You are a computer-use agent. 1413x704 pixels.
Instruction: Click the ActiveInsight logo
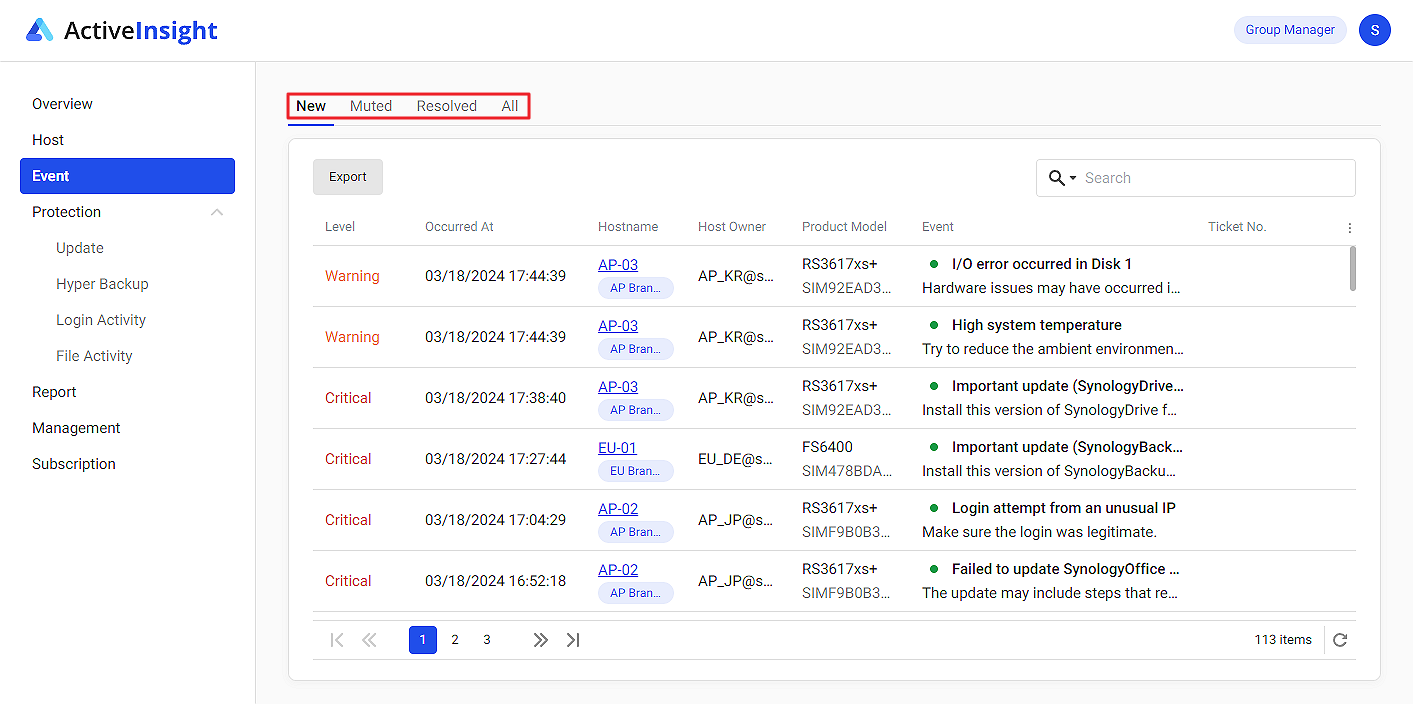point(120,30)
